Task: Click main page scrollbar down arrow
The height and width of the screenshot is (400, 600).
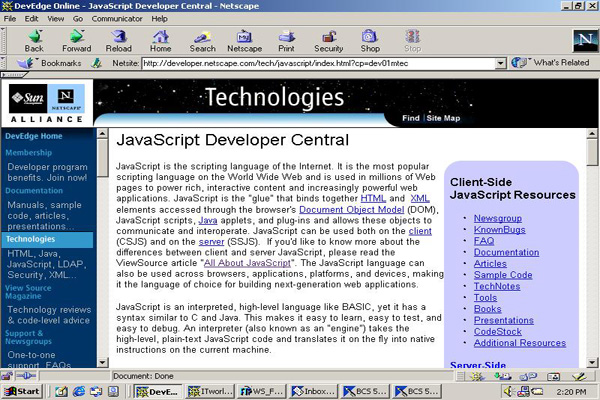Action: (x=592, y=362)
